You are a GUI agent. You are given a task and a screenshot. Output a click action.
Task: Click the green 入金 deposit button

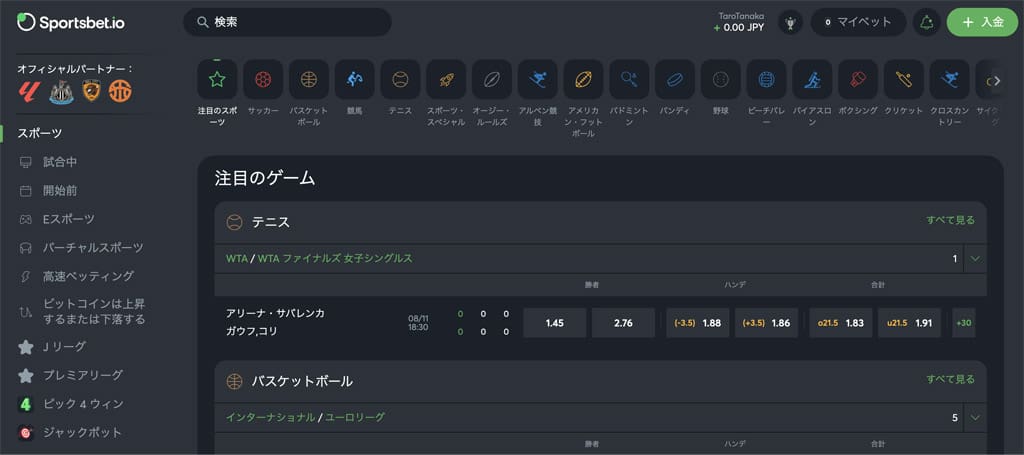click(981, 22)
